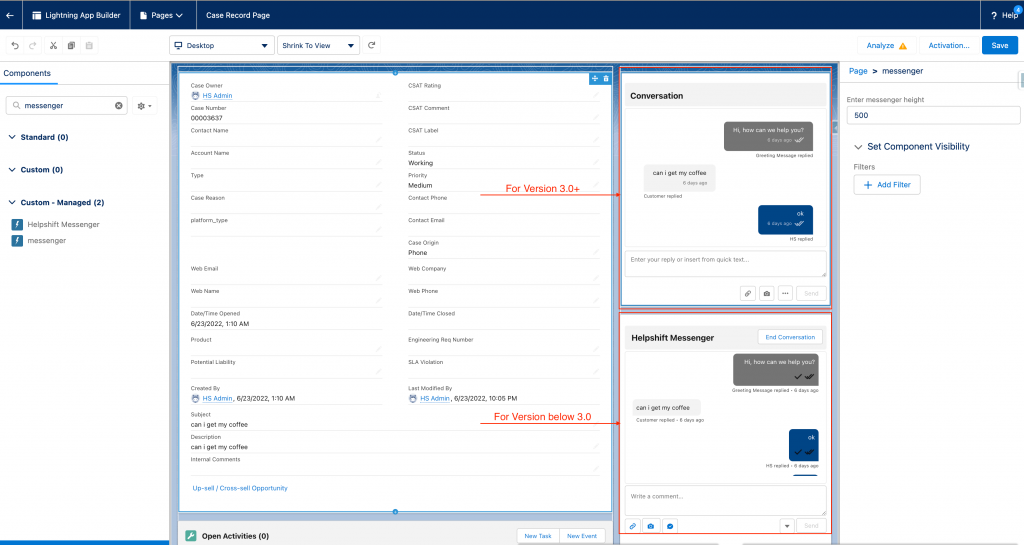The width and height of the screenshot is (1024, 545).
Task: Open the Shrink To View dropdown
Action: click(318, 46)
